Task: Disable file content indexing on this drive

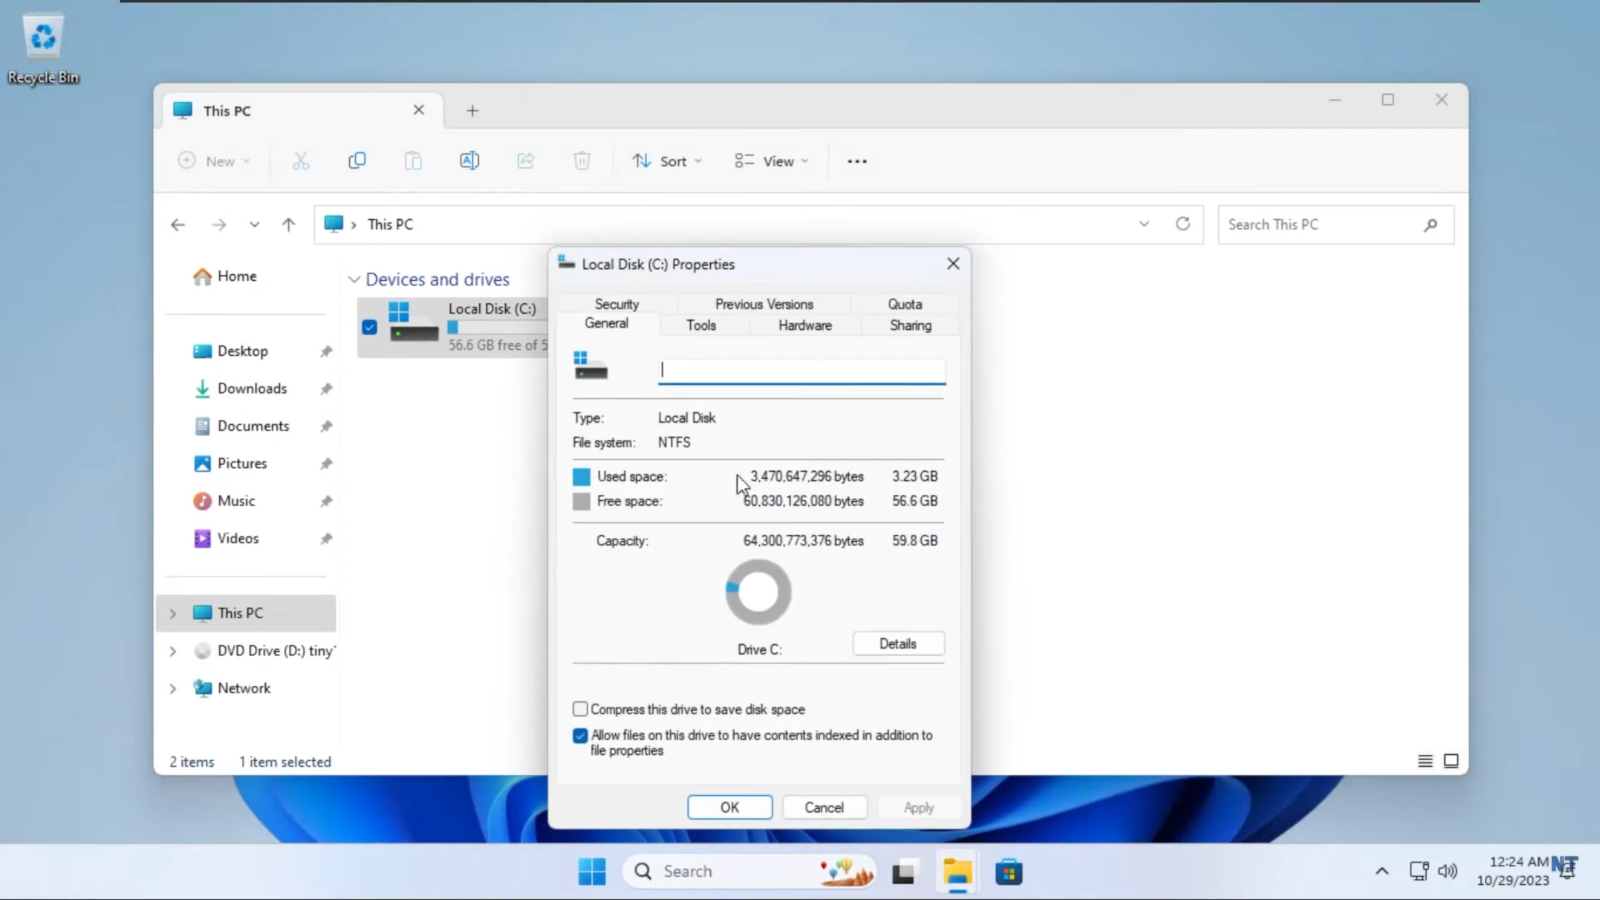Action: tap(580, 736)
